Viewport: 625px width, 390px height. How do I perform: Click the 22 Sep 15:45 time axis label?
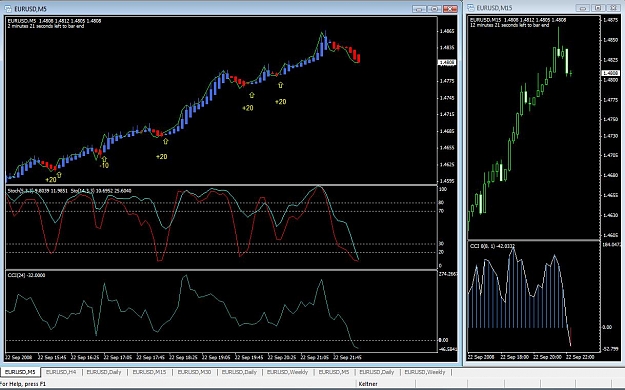click(52, 357)
